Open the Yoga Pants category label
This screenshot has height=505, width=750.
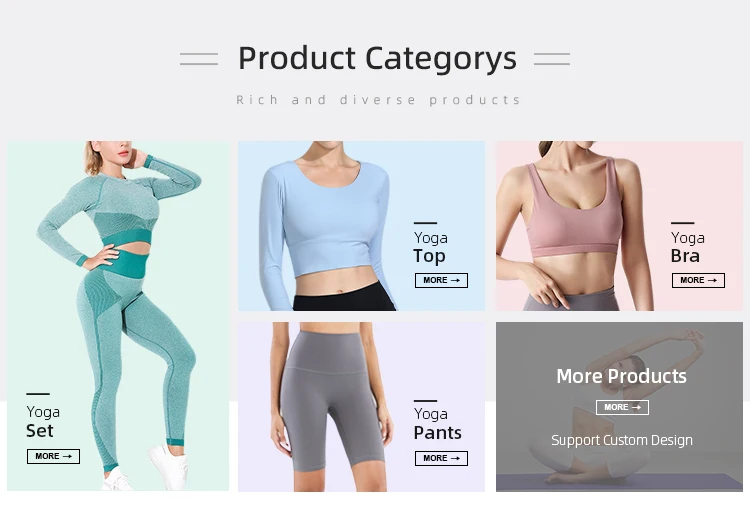(437, 424)
